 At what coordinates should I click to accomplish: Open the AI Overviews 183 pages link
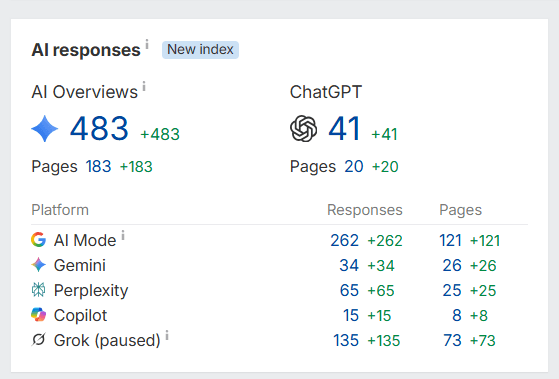click(98, 167)
